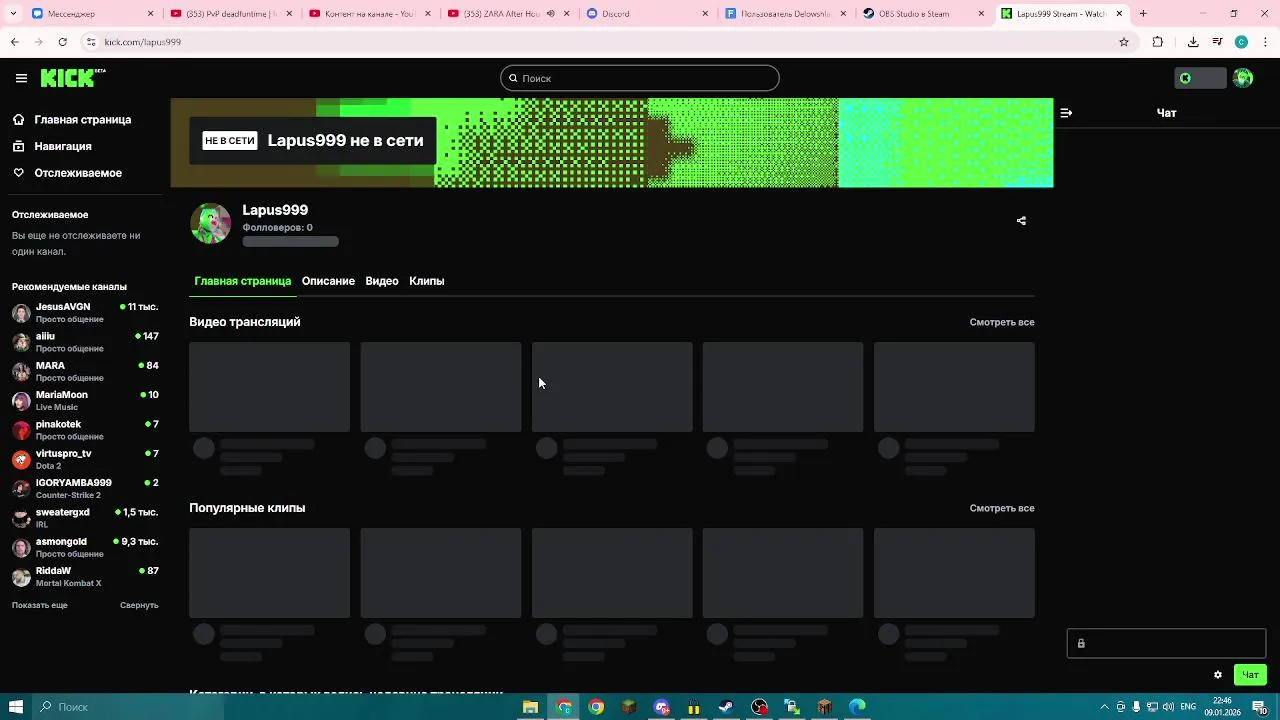Close the Discord browser tab
1280x720 pixels.
pyautogui.click(x=705, y=14)
